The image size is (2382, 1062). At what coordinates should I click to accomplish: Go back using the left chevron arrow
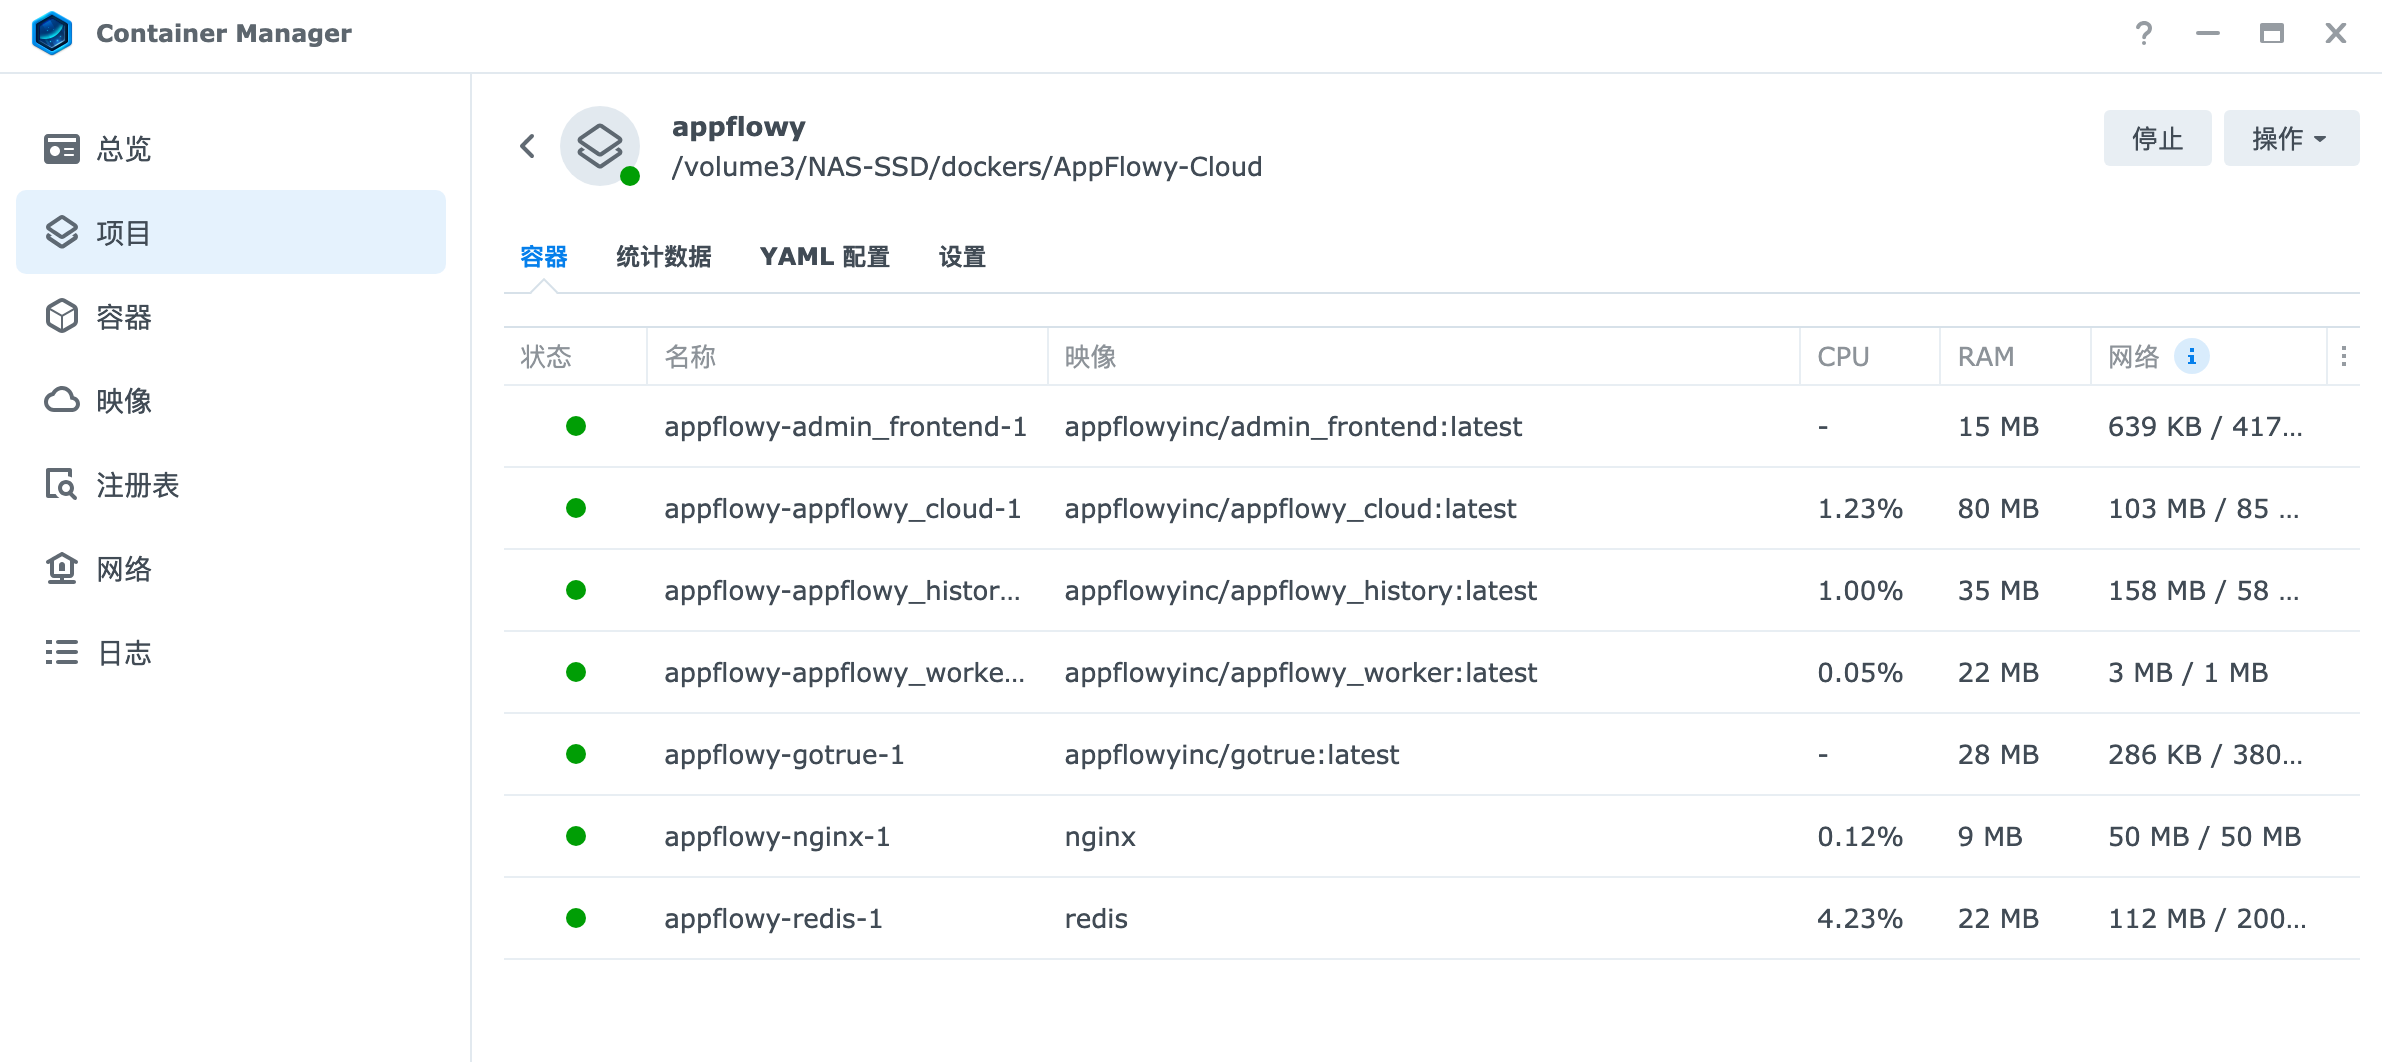(x=528, y=146)
